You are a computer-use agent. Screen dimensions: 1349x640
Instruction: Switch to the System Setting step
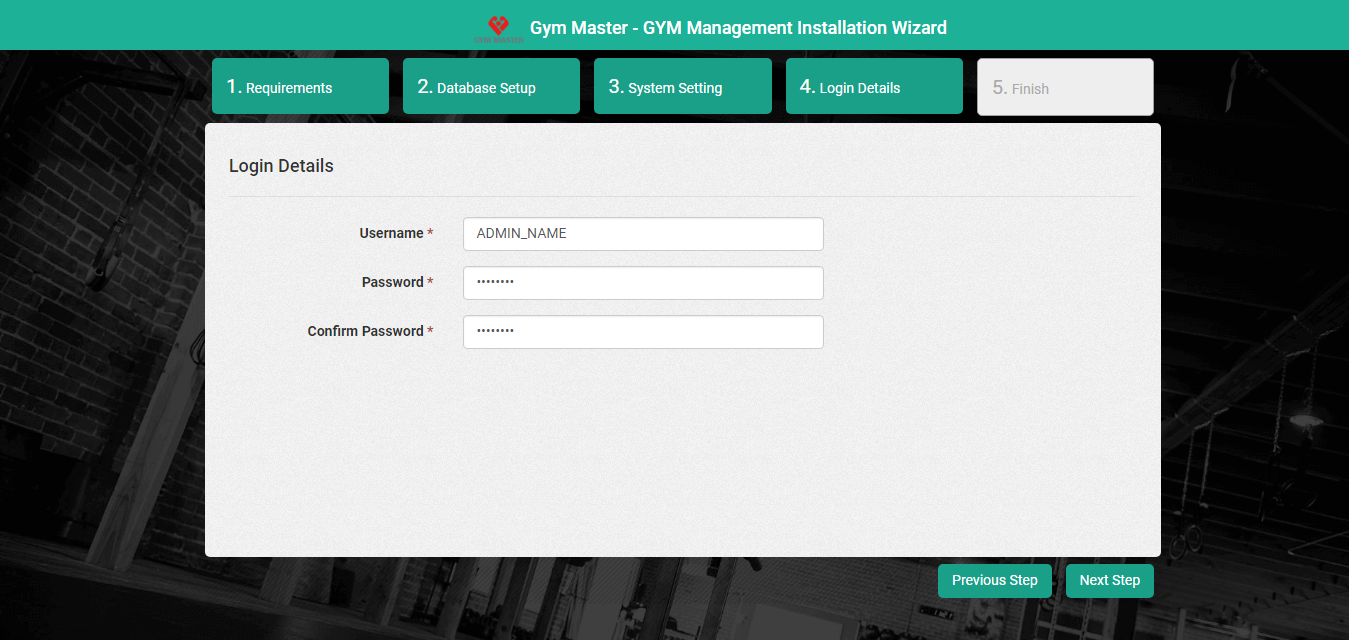tap(682, 87)
